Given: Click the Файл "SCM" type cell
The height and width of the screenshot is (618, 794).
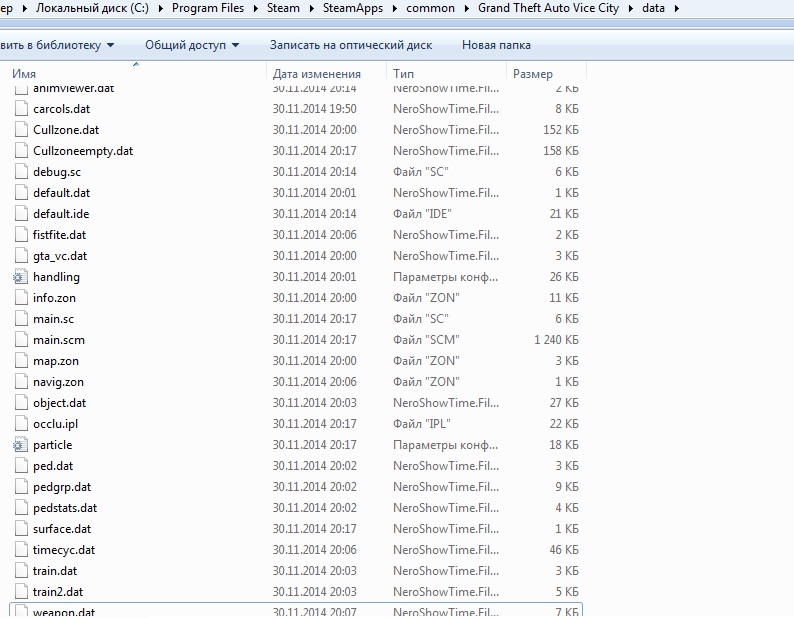Looking at the screenshot, I should [426, 340].
